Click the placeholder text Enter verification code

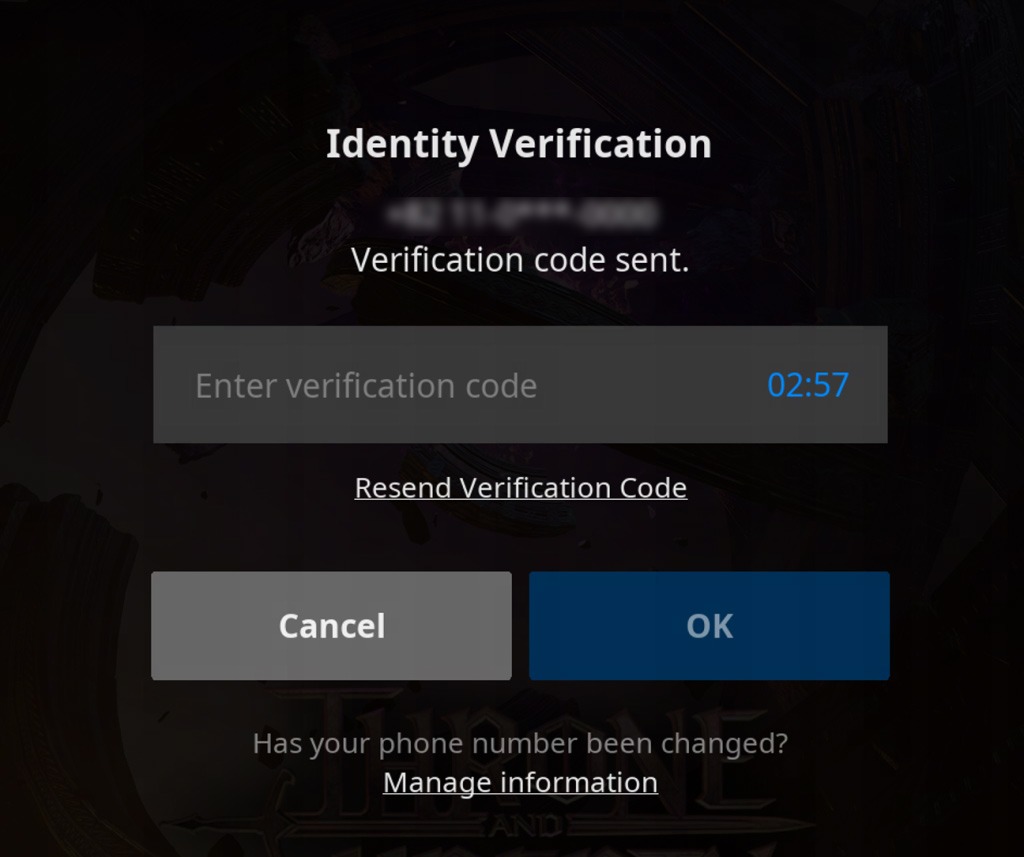coord(366,386)
